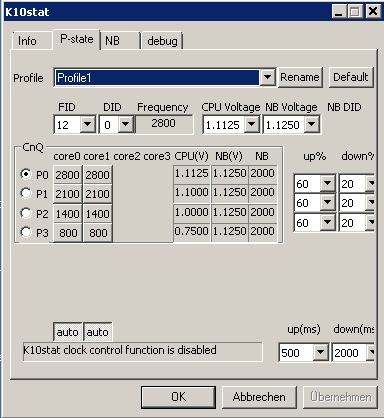This screenshot has width=384, height=418.
Task: Click CPU(V) cell 1.1000 for P1
Action: (x=192, y=193)
